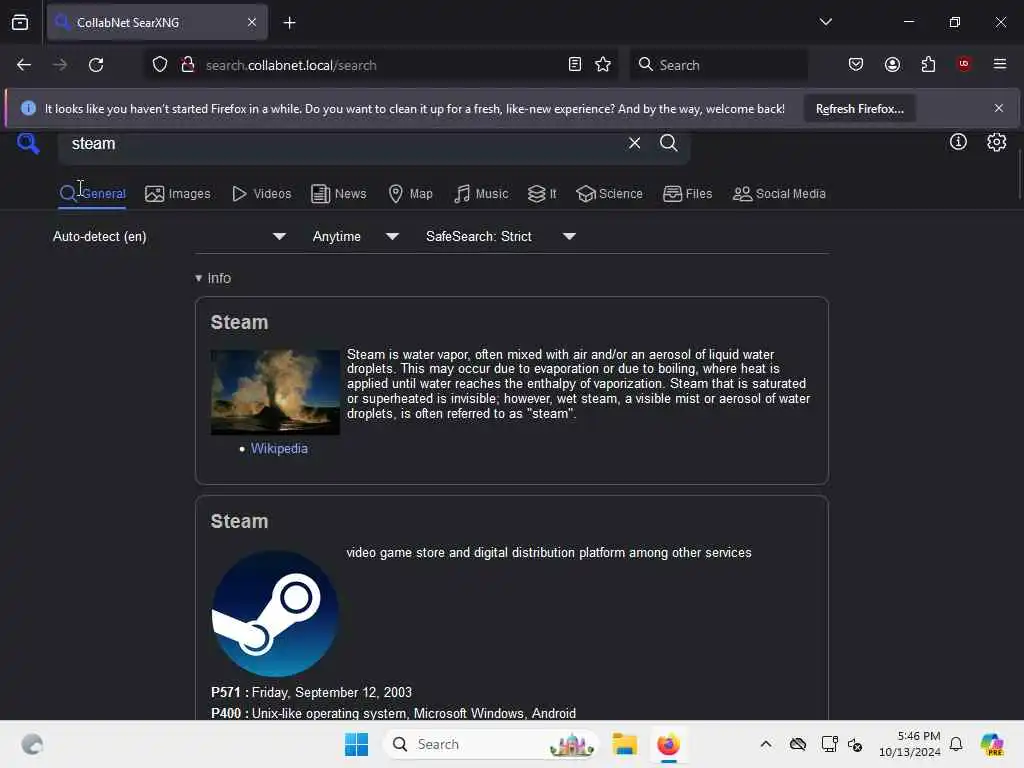1024x768 pixels.
Task: Reload the current page
Action: pyautogui.click(x=96, y=65)
